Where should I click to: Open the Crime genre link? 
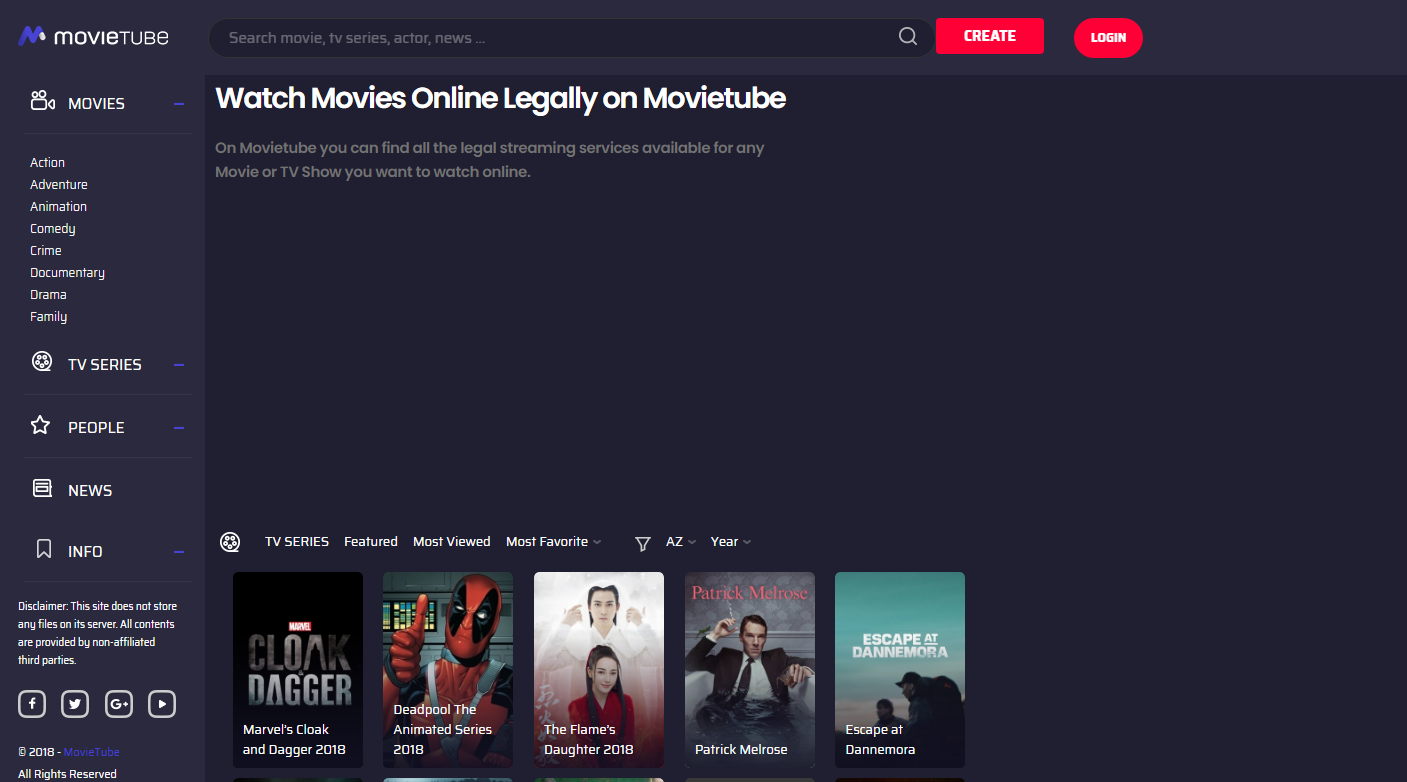click(46, 250)
